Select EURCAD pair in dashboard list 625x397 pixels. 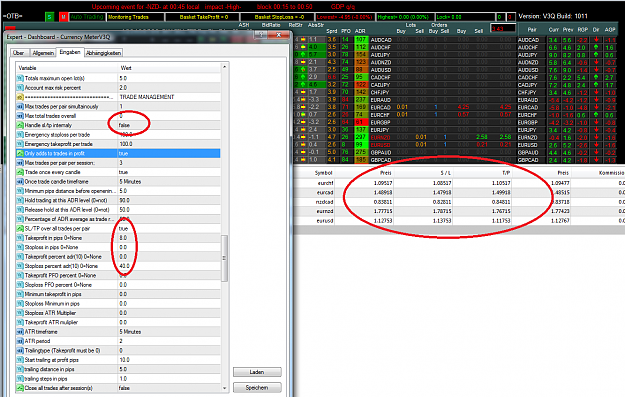point(381,107)
